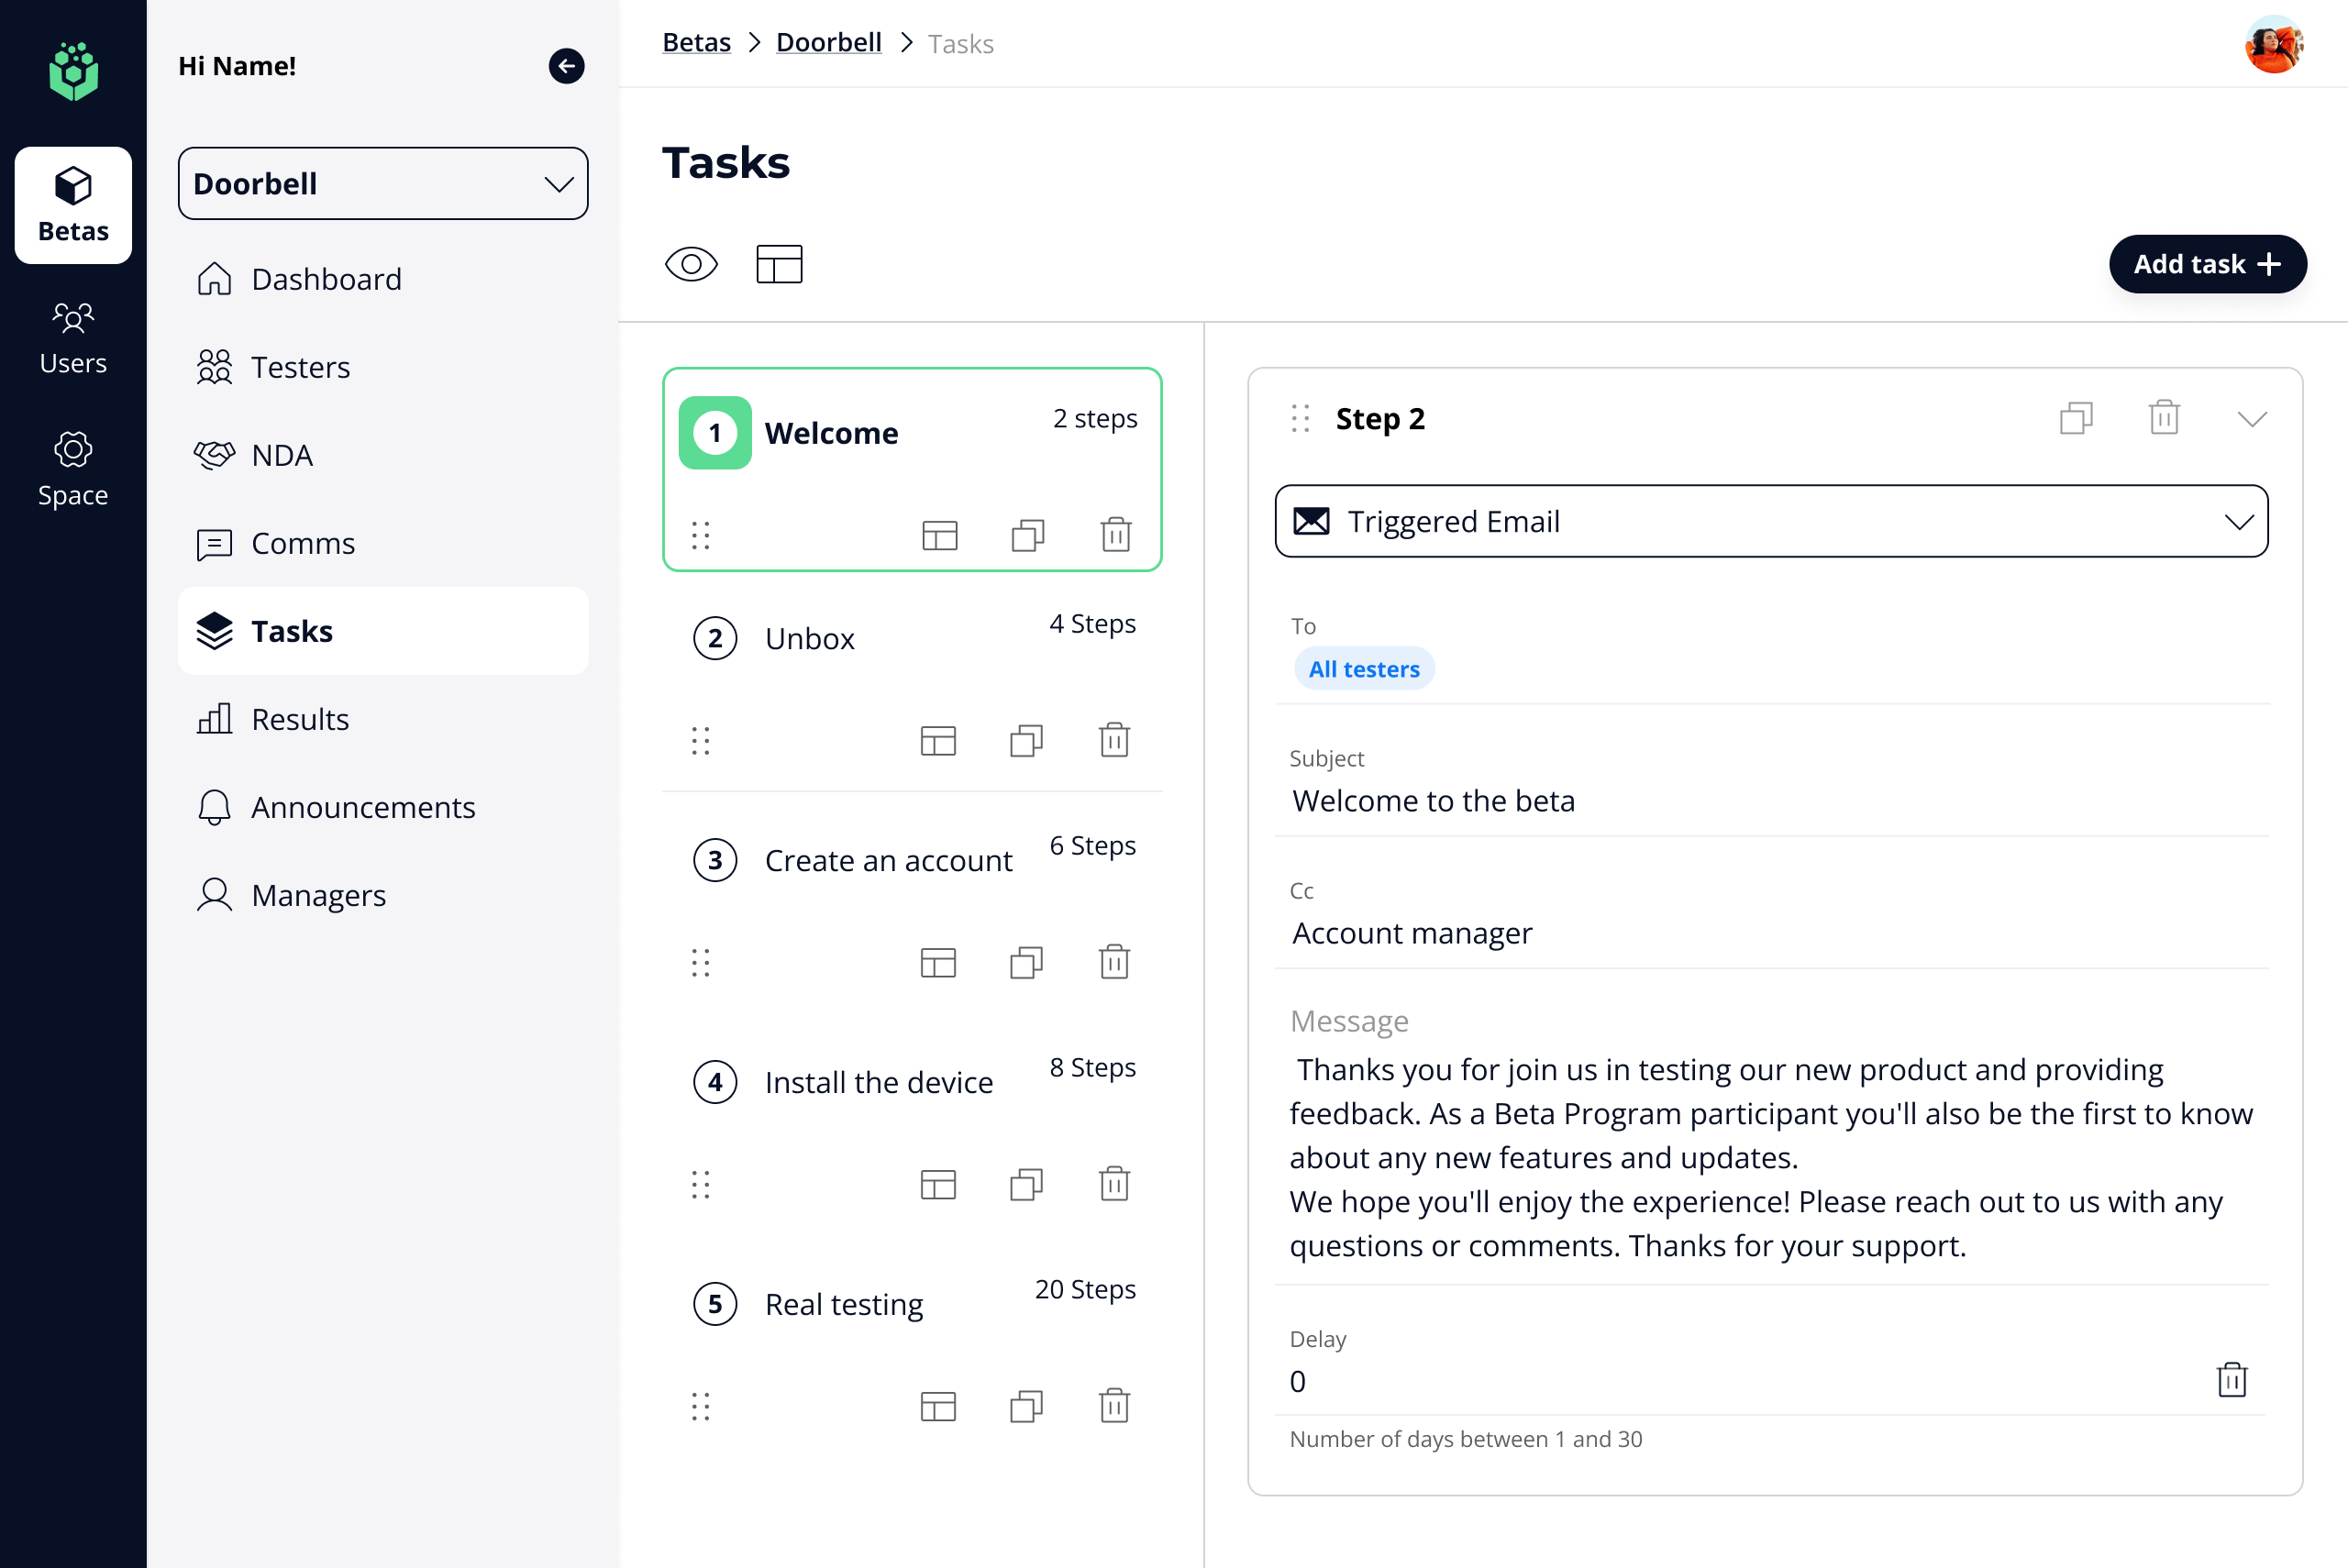Image resolution: width=2348 pixels, height=1568 pixels.
Task: Click the Subject field Welcome to the beta
Action: click(1433, 801)
